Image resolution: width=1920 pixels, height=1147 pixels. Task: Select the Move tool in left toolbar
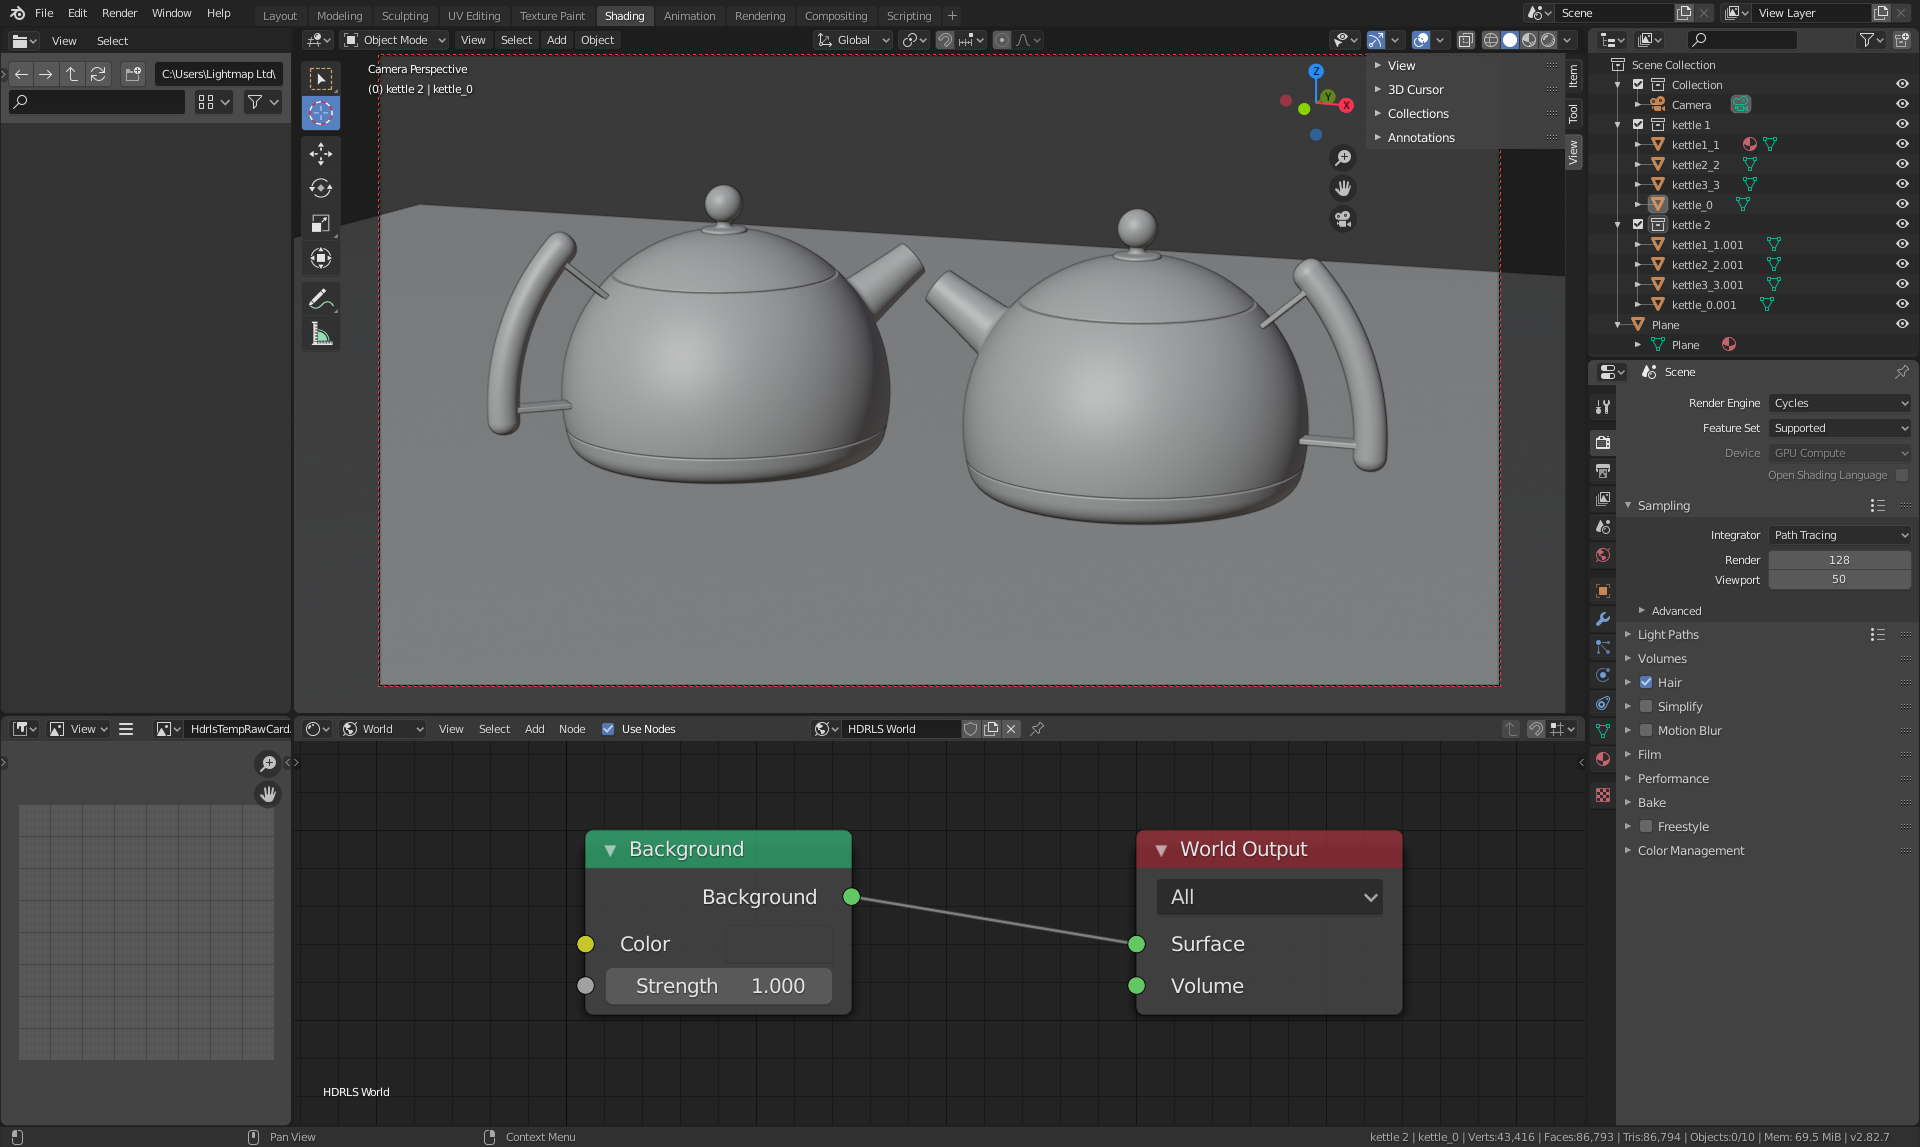[321, 153]
